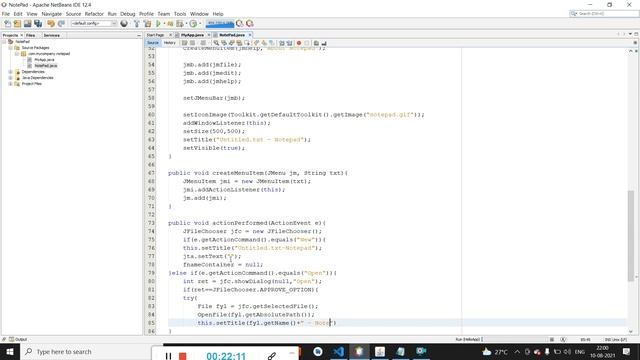Collapse the com.mycompany.notepad package node
This screenshot has height=360, width=640.
pos(17,53)
